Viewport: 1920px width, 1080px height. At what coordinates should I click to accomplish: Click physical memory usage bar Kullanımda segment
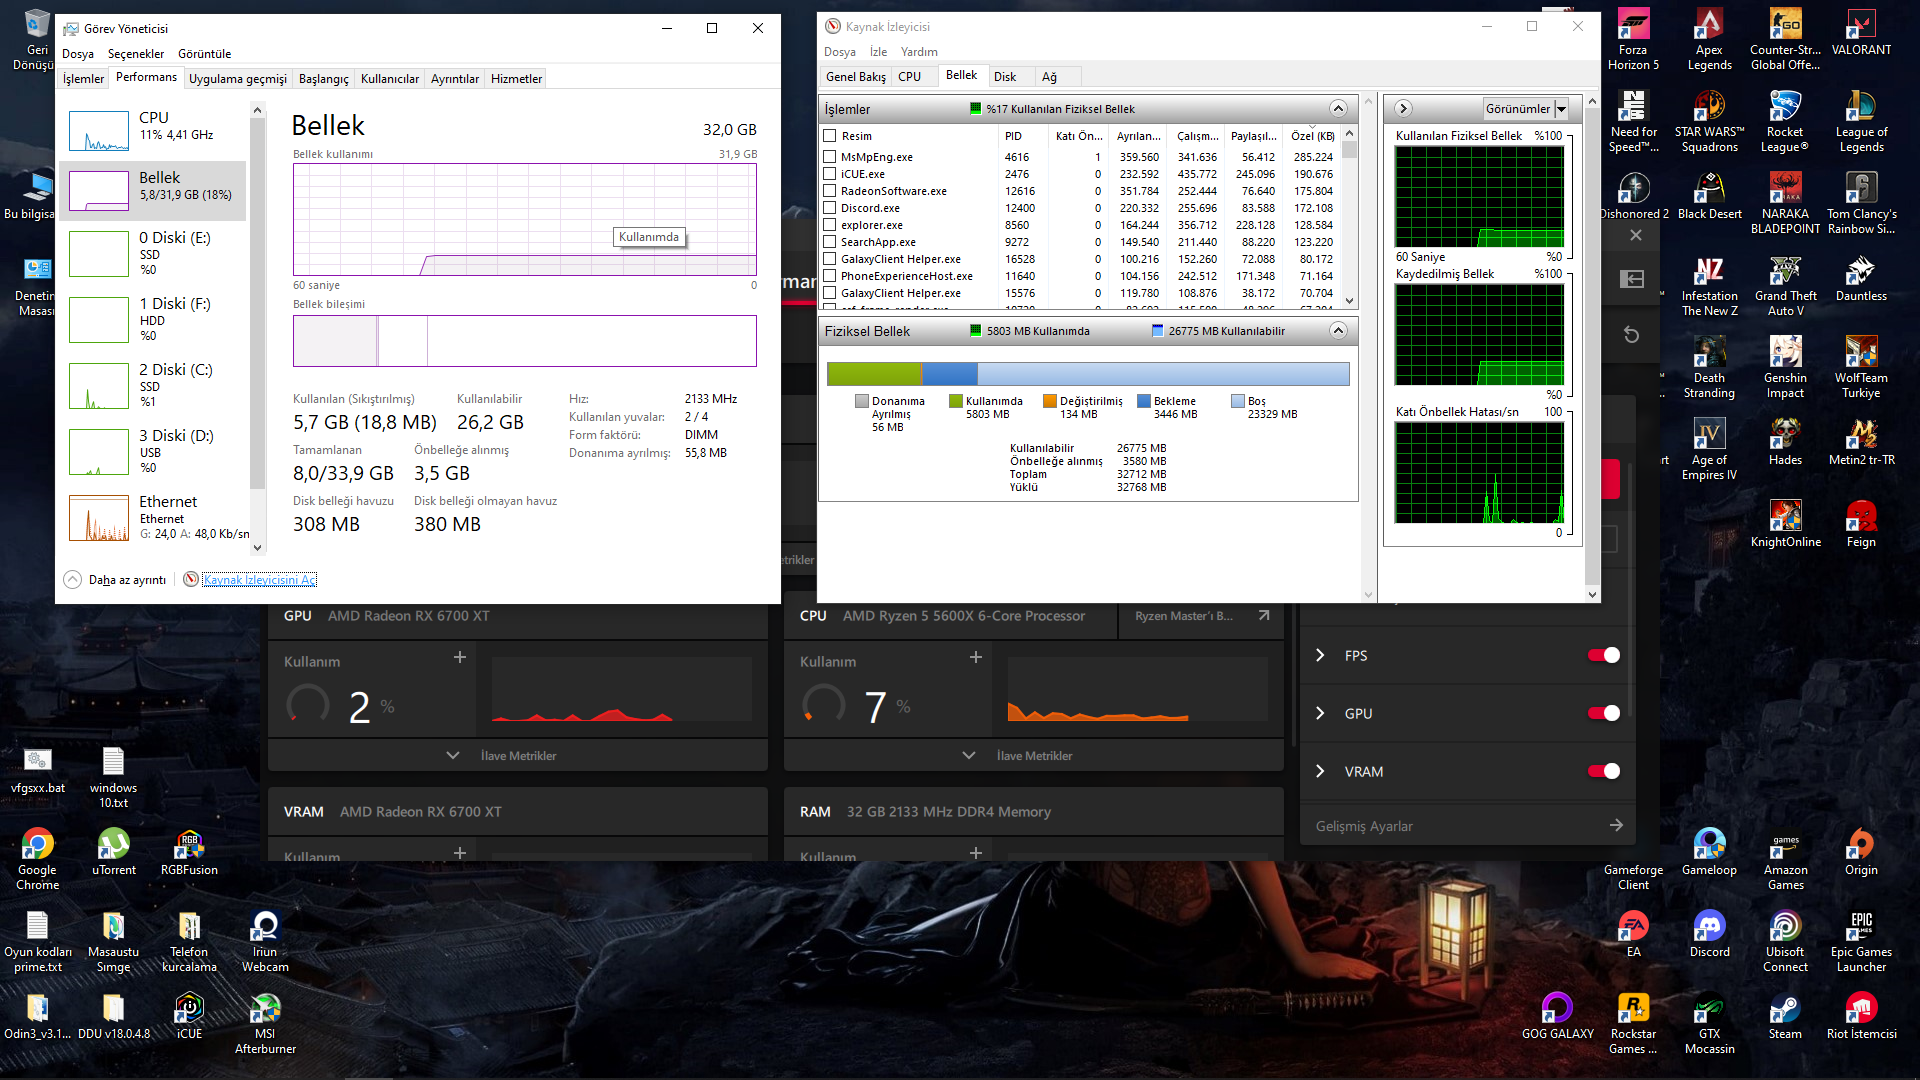click(873, 374)
